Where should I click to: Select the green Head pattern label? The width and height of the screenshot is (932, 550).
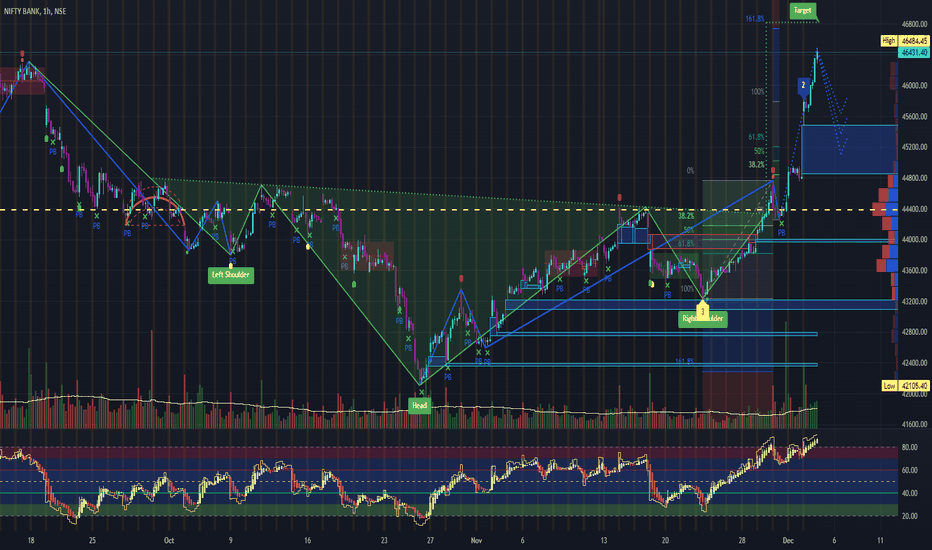(420, 406)
